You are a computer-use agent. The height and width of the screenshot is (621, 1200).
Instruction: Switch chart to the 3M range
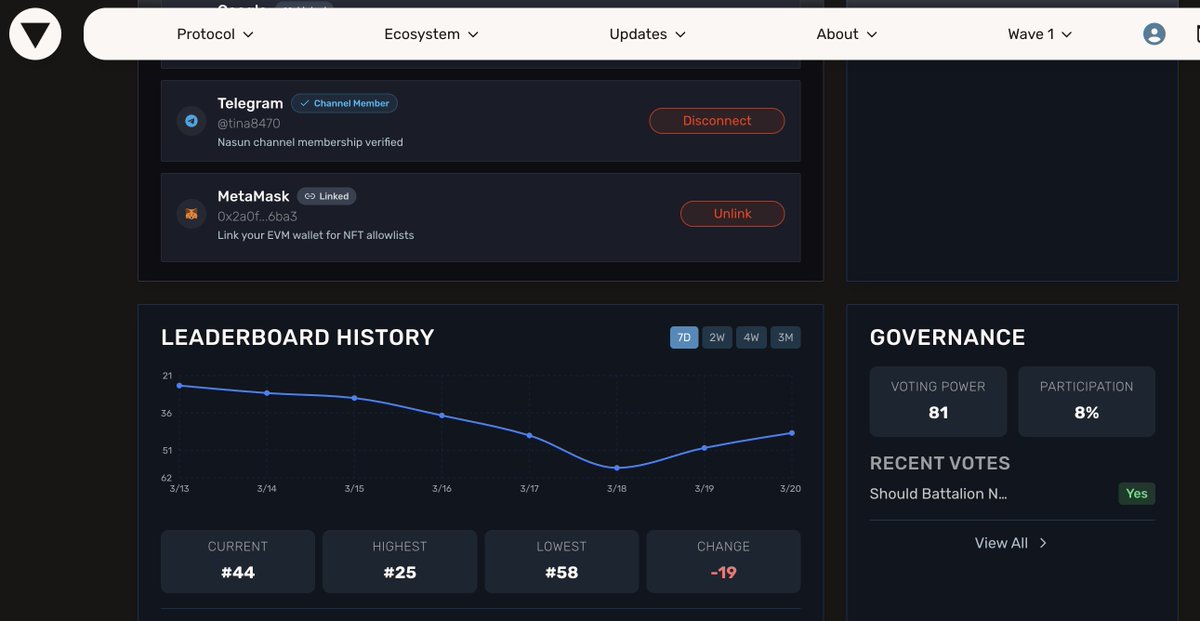[785, 338]
